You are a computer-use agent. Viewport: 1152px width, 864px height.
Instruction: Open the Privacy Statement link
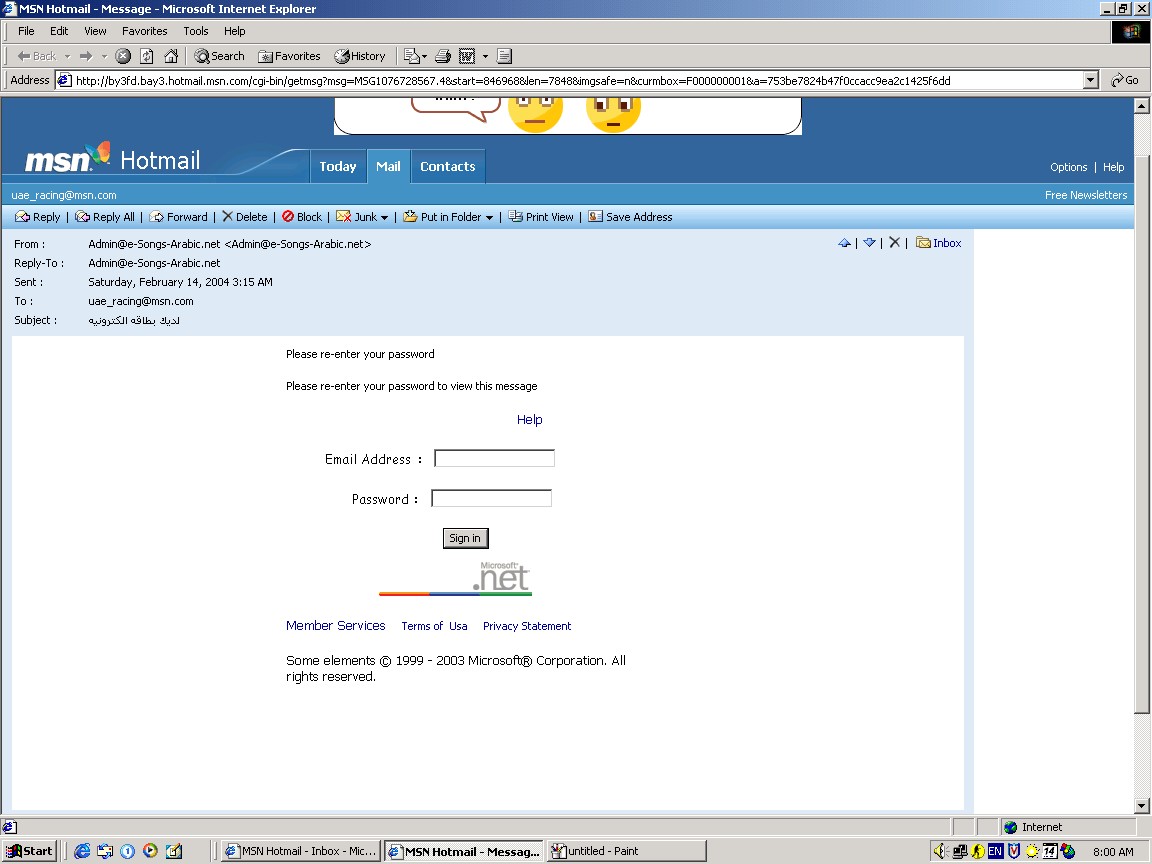(527, 626)
